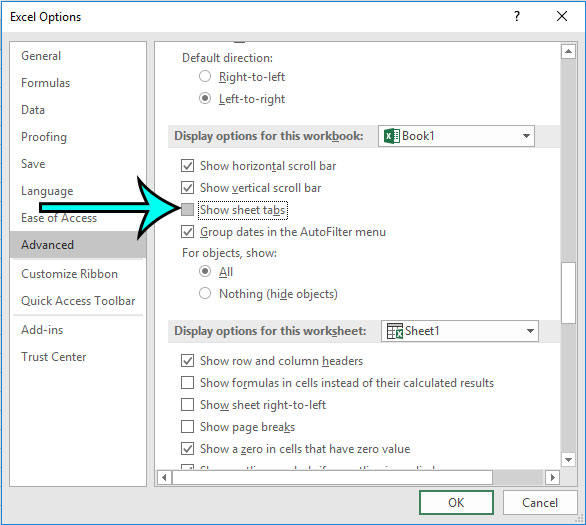Toggle Show row and column headers
586x525 pixels.
[x=187, y=361]
